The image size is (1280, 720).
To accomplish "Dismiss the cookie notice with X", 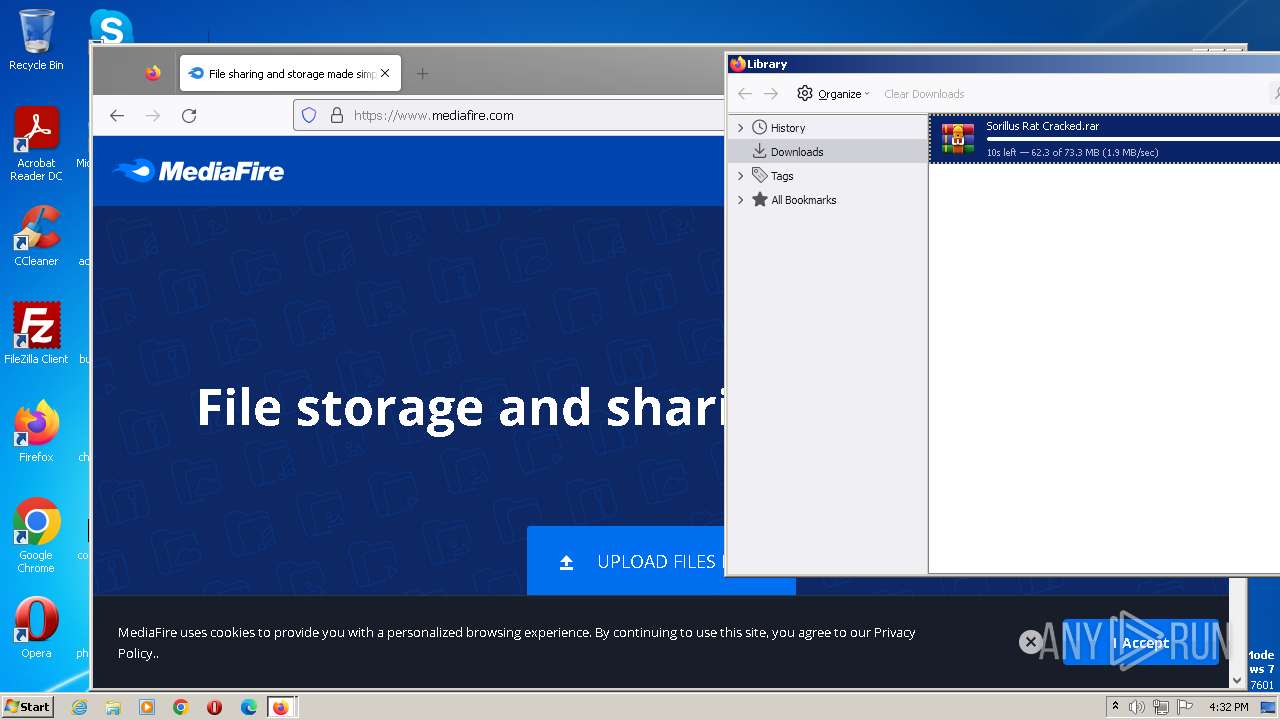I will point(1030,642).
